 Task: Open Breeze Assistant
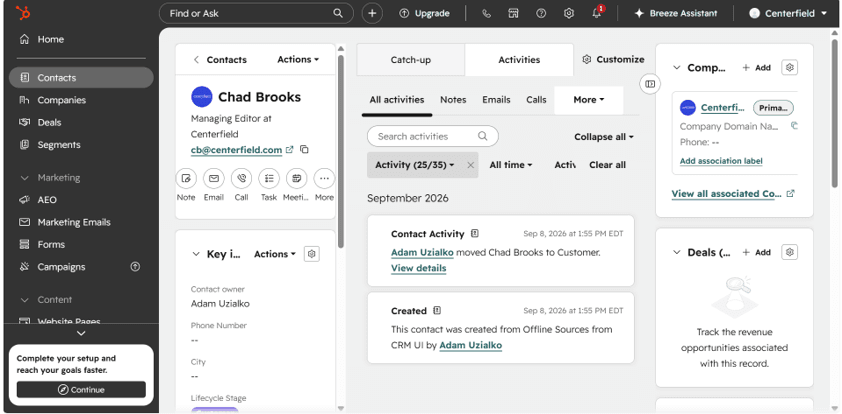click(676, 13)
